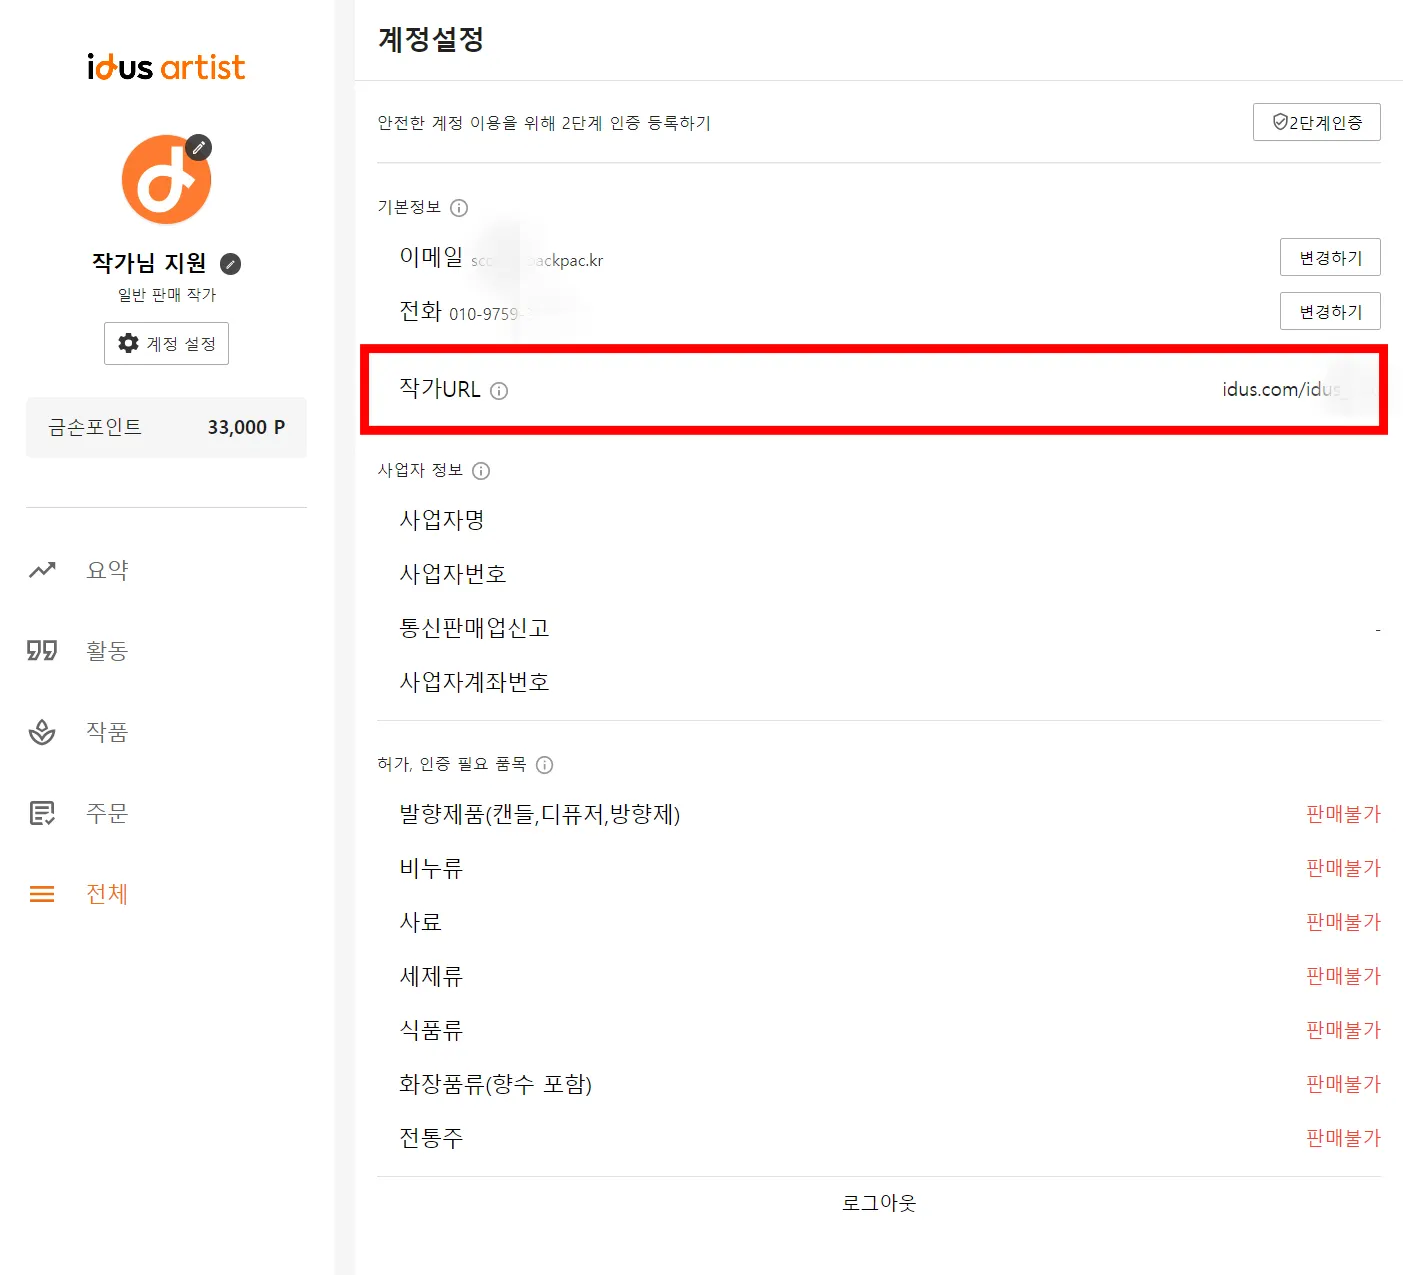The width and height of the screenshot is (1403, 1275).
Task: Click 로그아웃 link
Action: [878, 1203]
